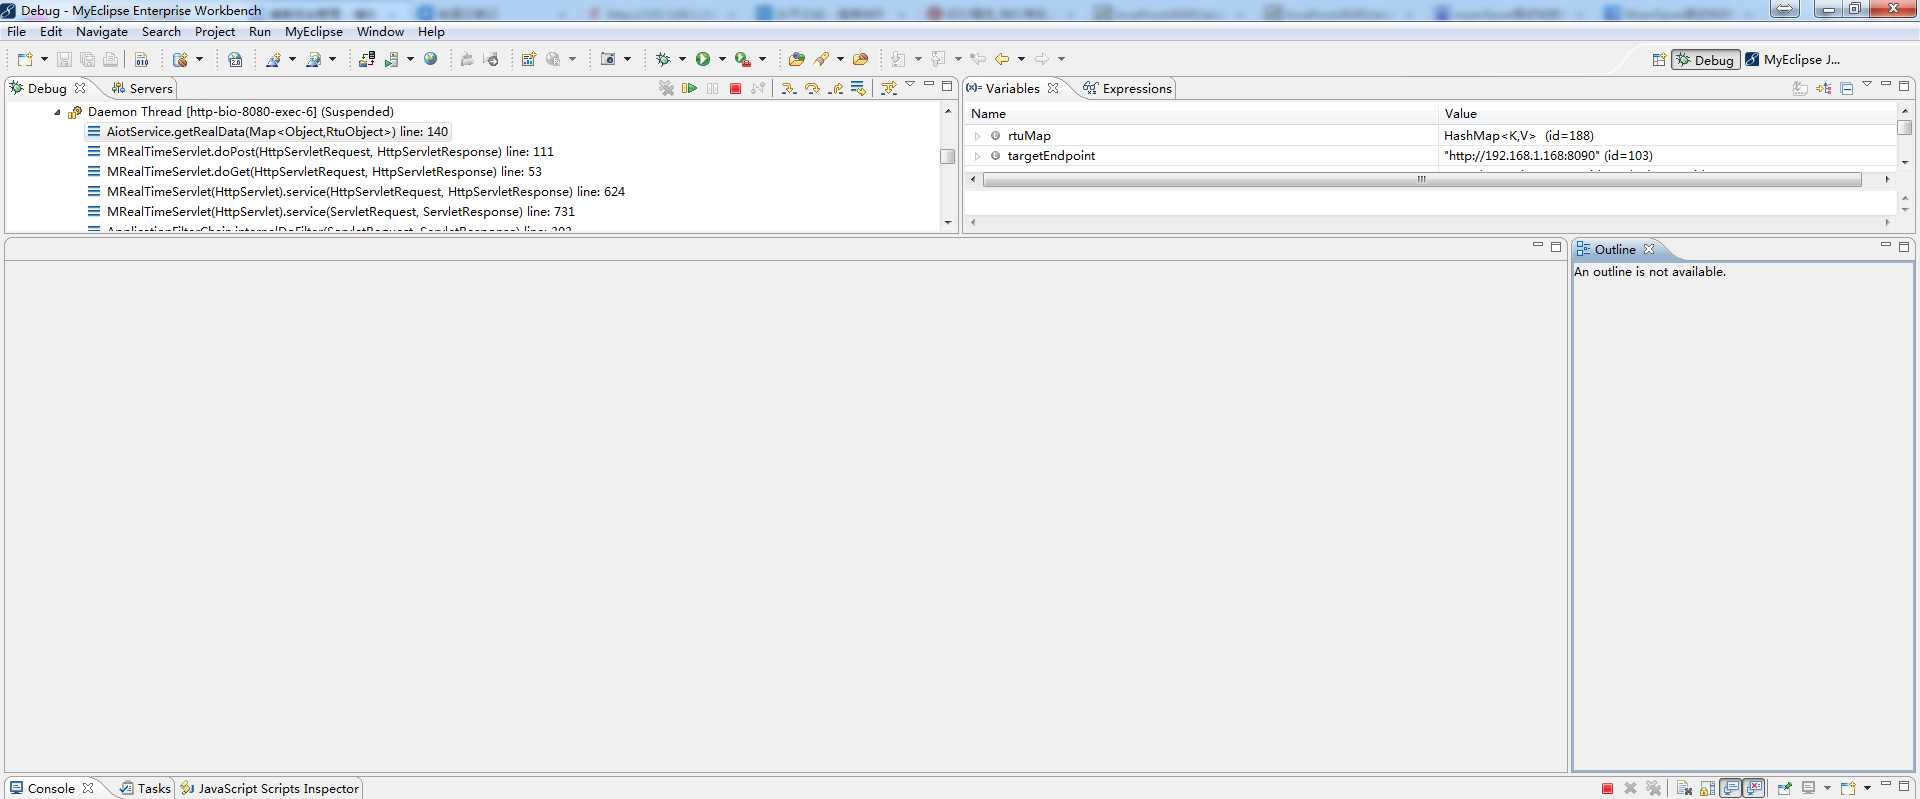The width and height of the screenshot is (1920, 799).
Task: Open the Help menu
Action: pyautogui.click(x=431, y=32)
